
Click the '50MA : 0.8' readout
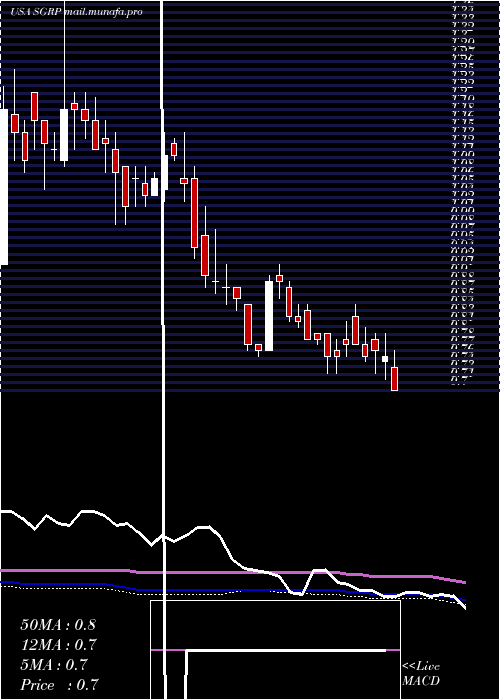58,625
